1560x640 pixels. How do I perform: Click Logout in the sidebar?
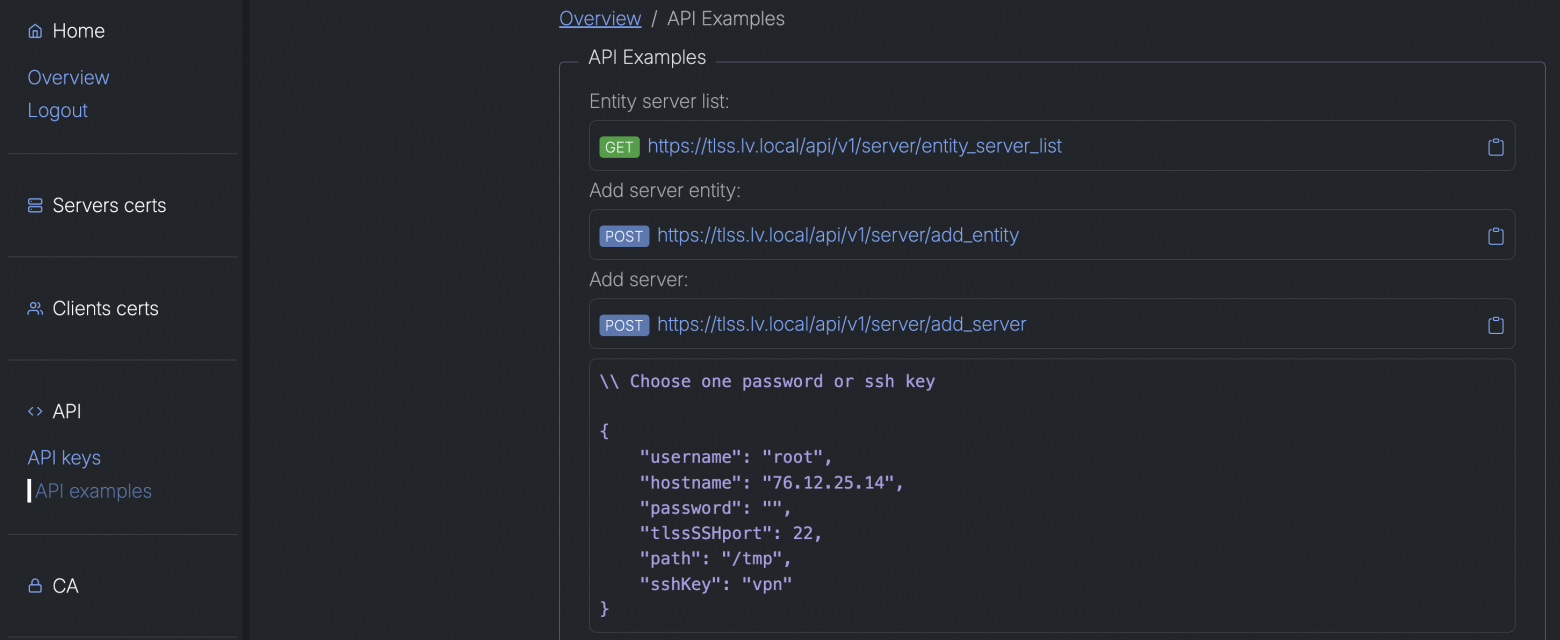pos(57,110)
